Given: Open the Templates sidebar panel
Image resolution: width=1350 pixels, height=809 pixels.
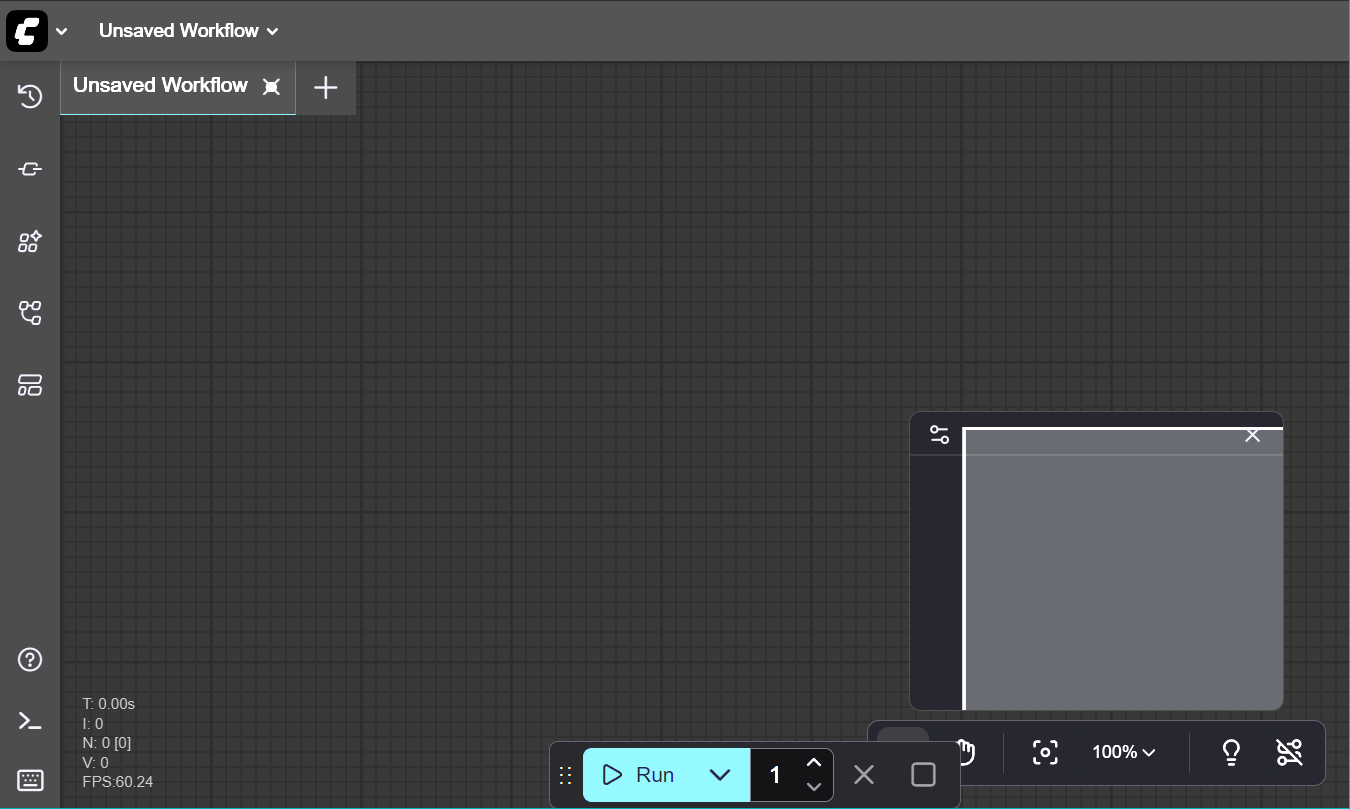Looking at the screenshot, I should 30,386.
